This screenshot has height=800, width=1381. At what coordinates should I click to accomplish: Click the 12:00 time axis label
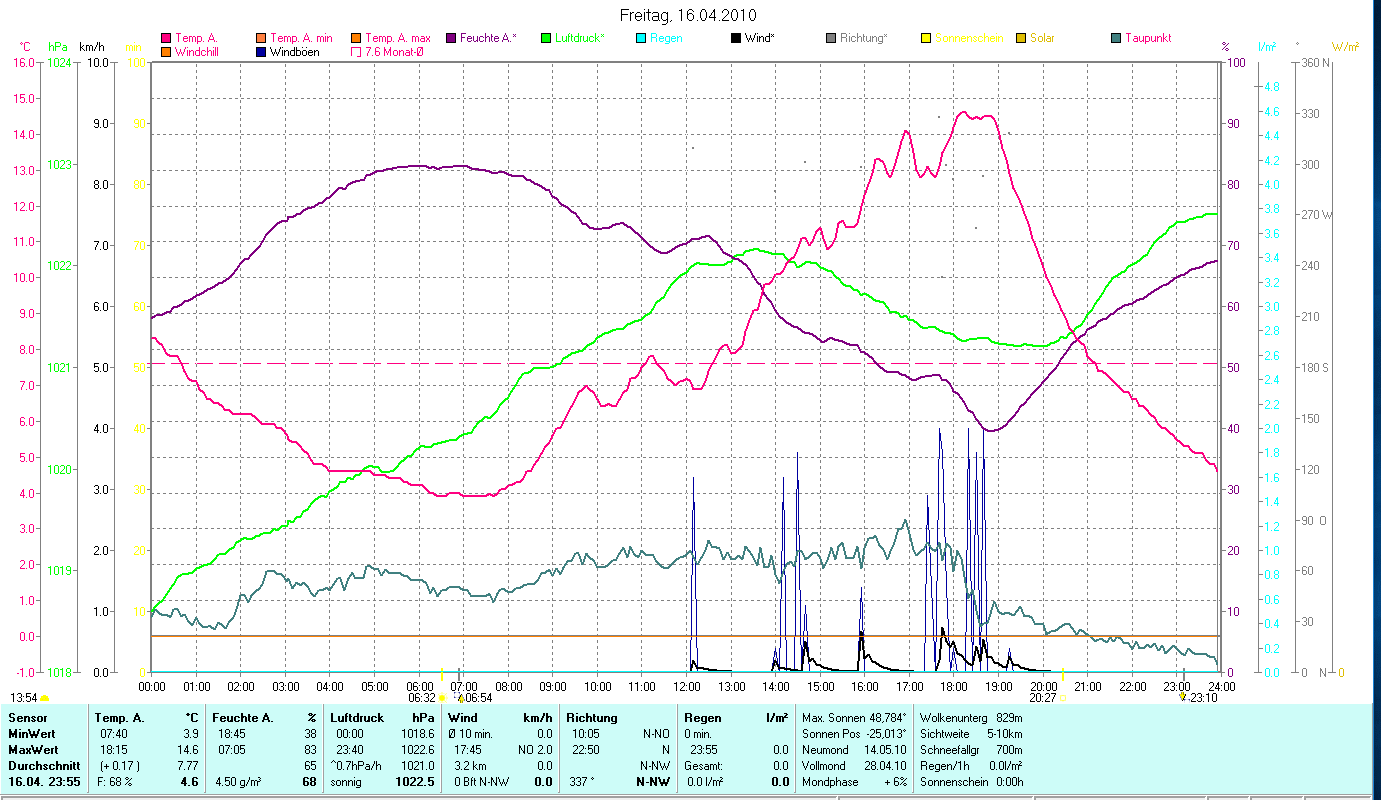pos(686,687)
